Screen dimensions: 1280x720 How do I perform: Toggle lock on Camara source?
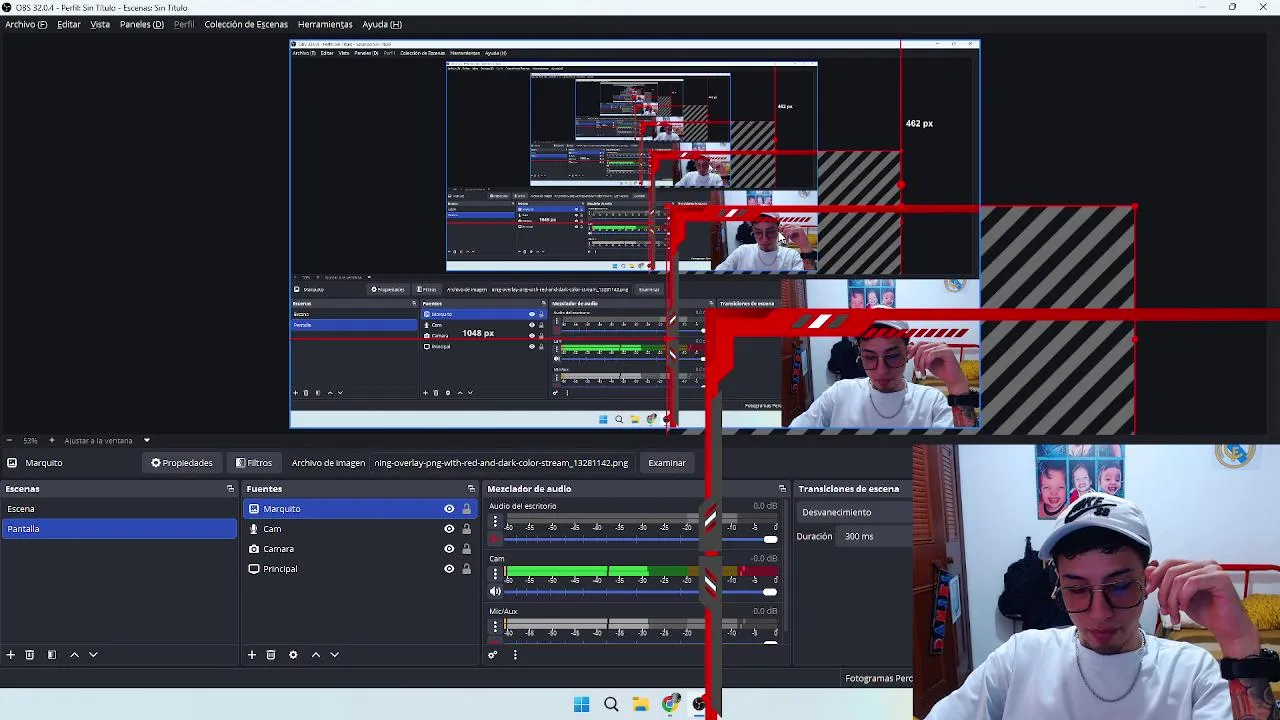(x=466, y=549)
